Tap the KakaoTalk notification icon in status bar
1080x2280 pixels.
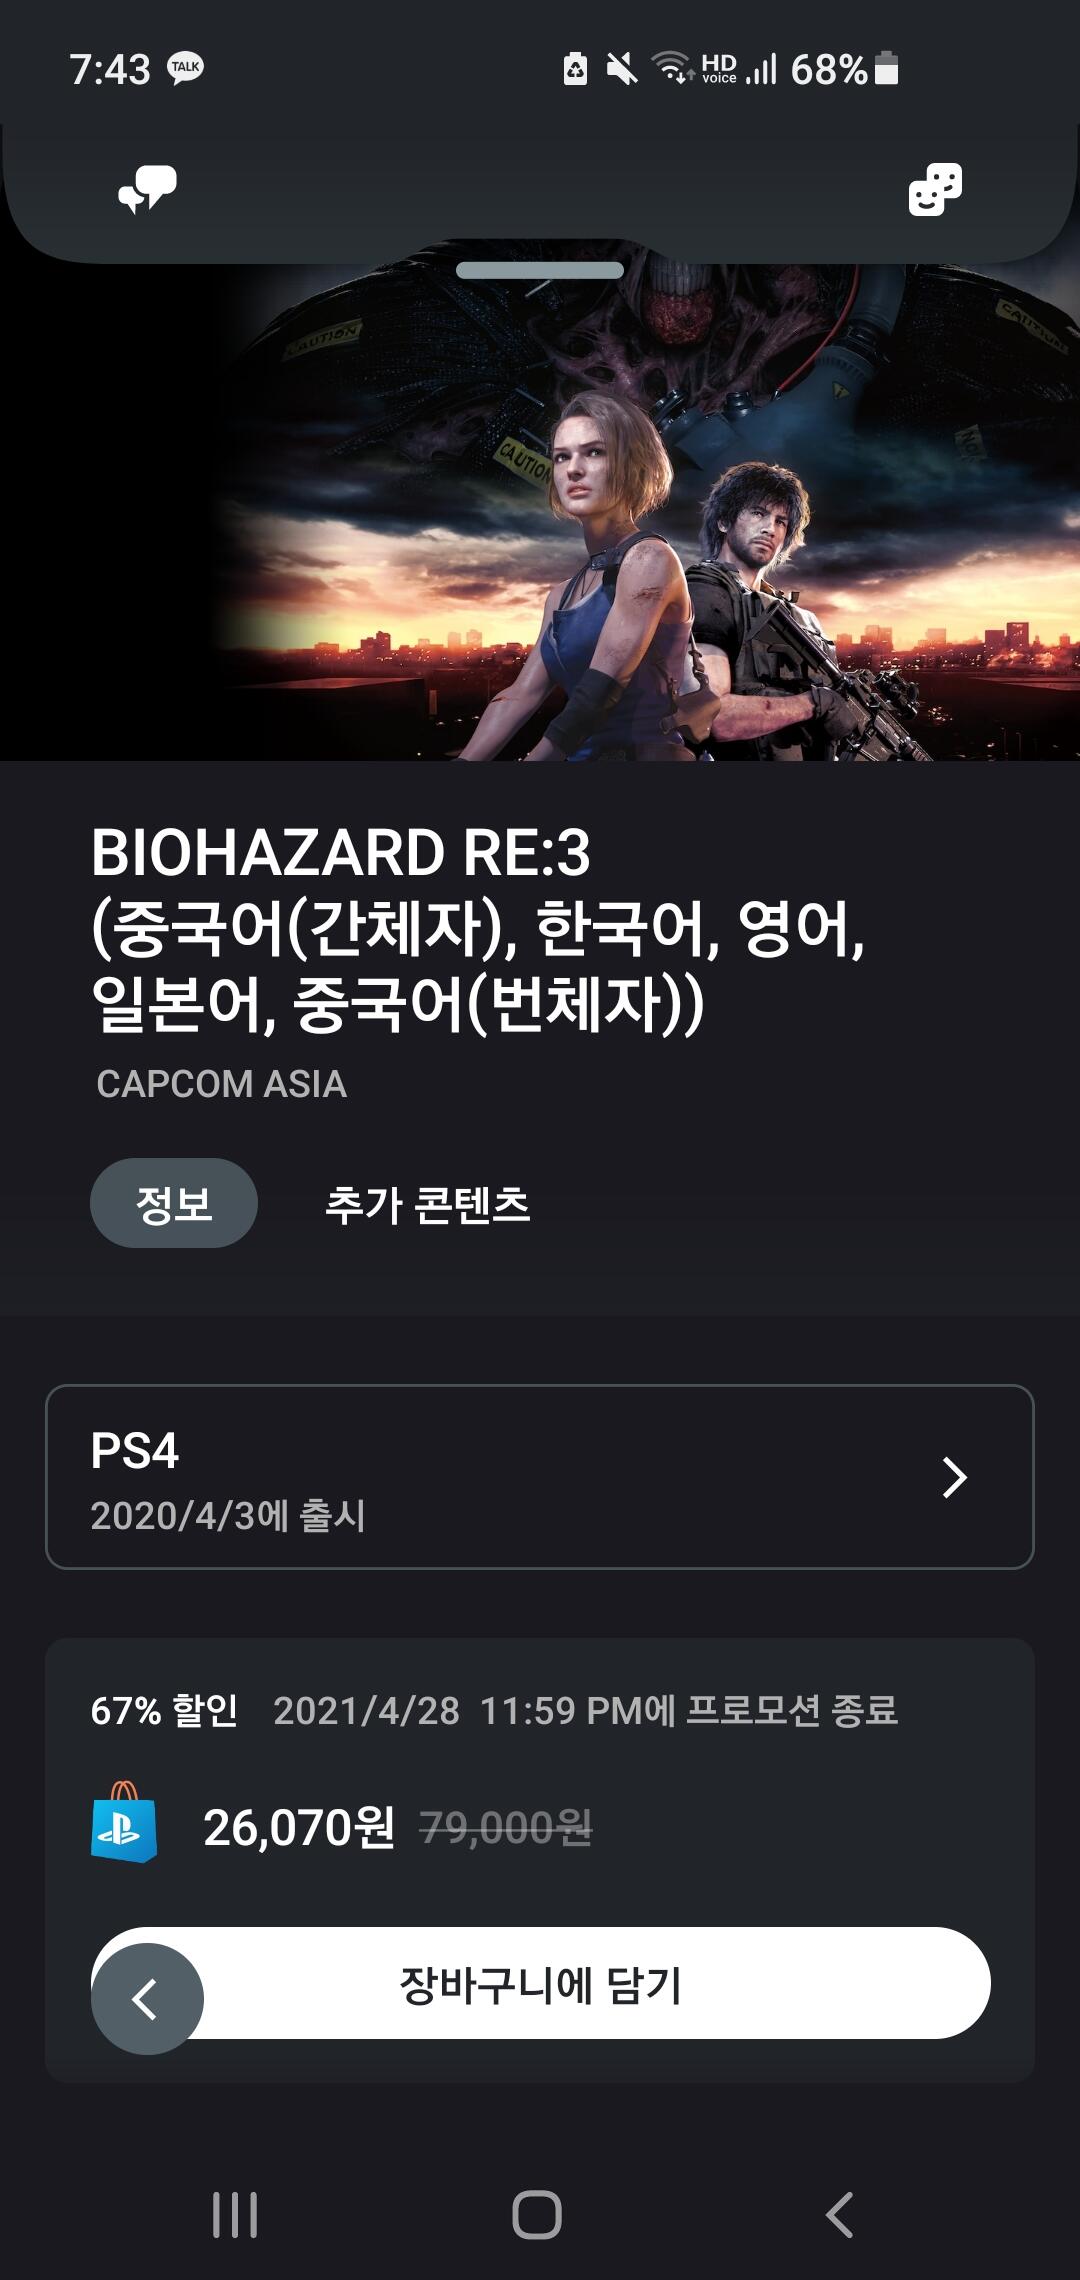pyautogui.click(x=185, y=68)
